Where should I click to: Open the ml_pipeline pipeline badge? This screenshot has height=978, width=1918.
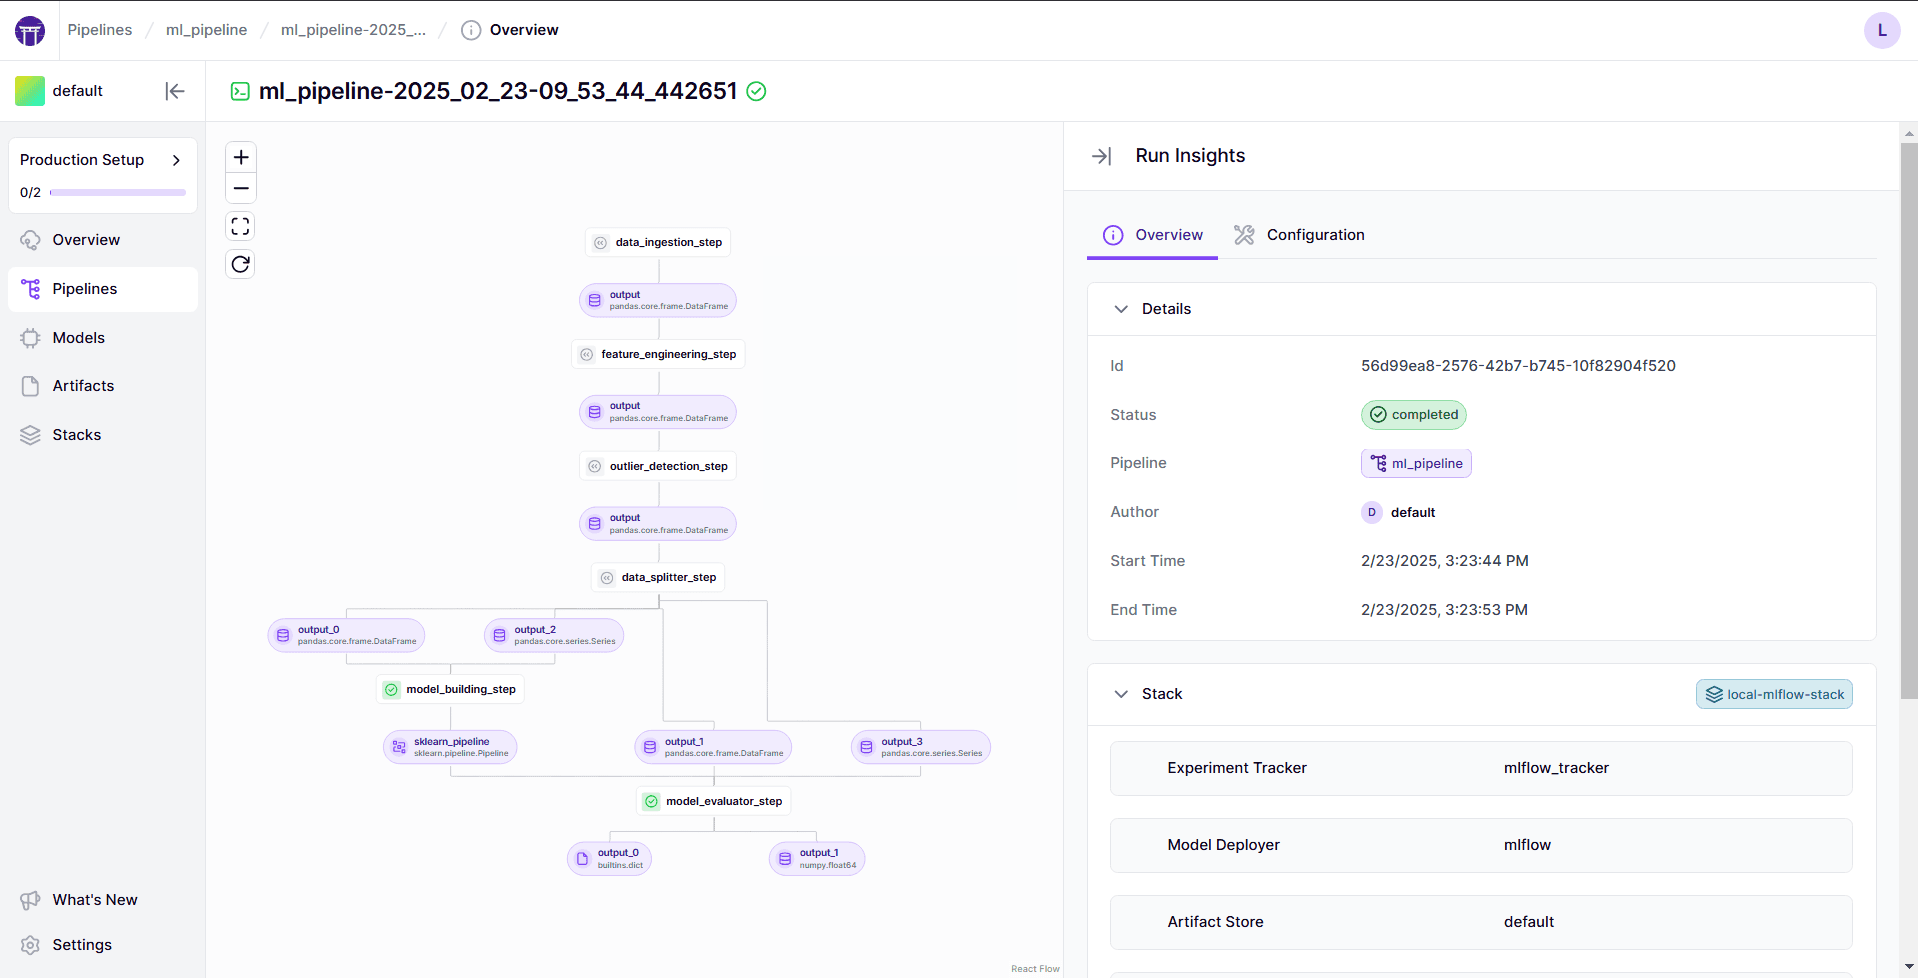point(1416,464)
